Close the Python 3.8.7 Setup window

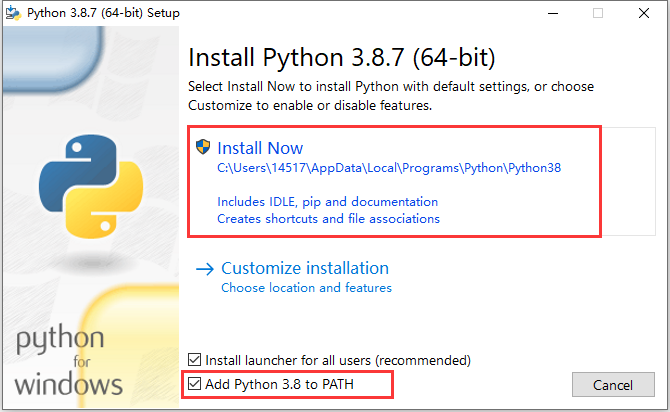[x=644, y=13]
